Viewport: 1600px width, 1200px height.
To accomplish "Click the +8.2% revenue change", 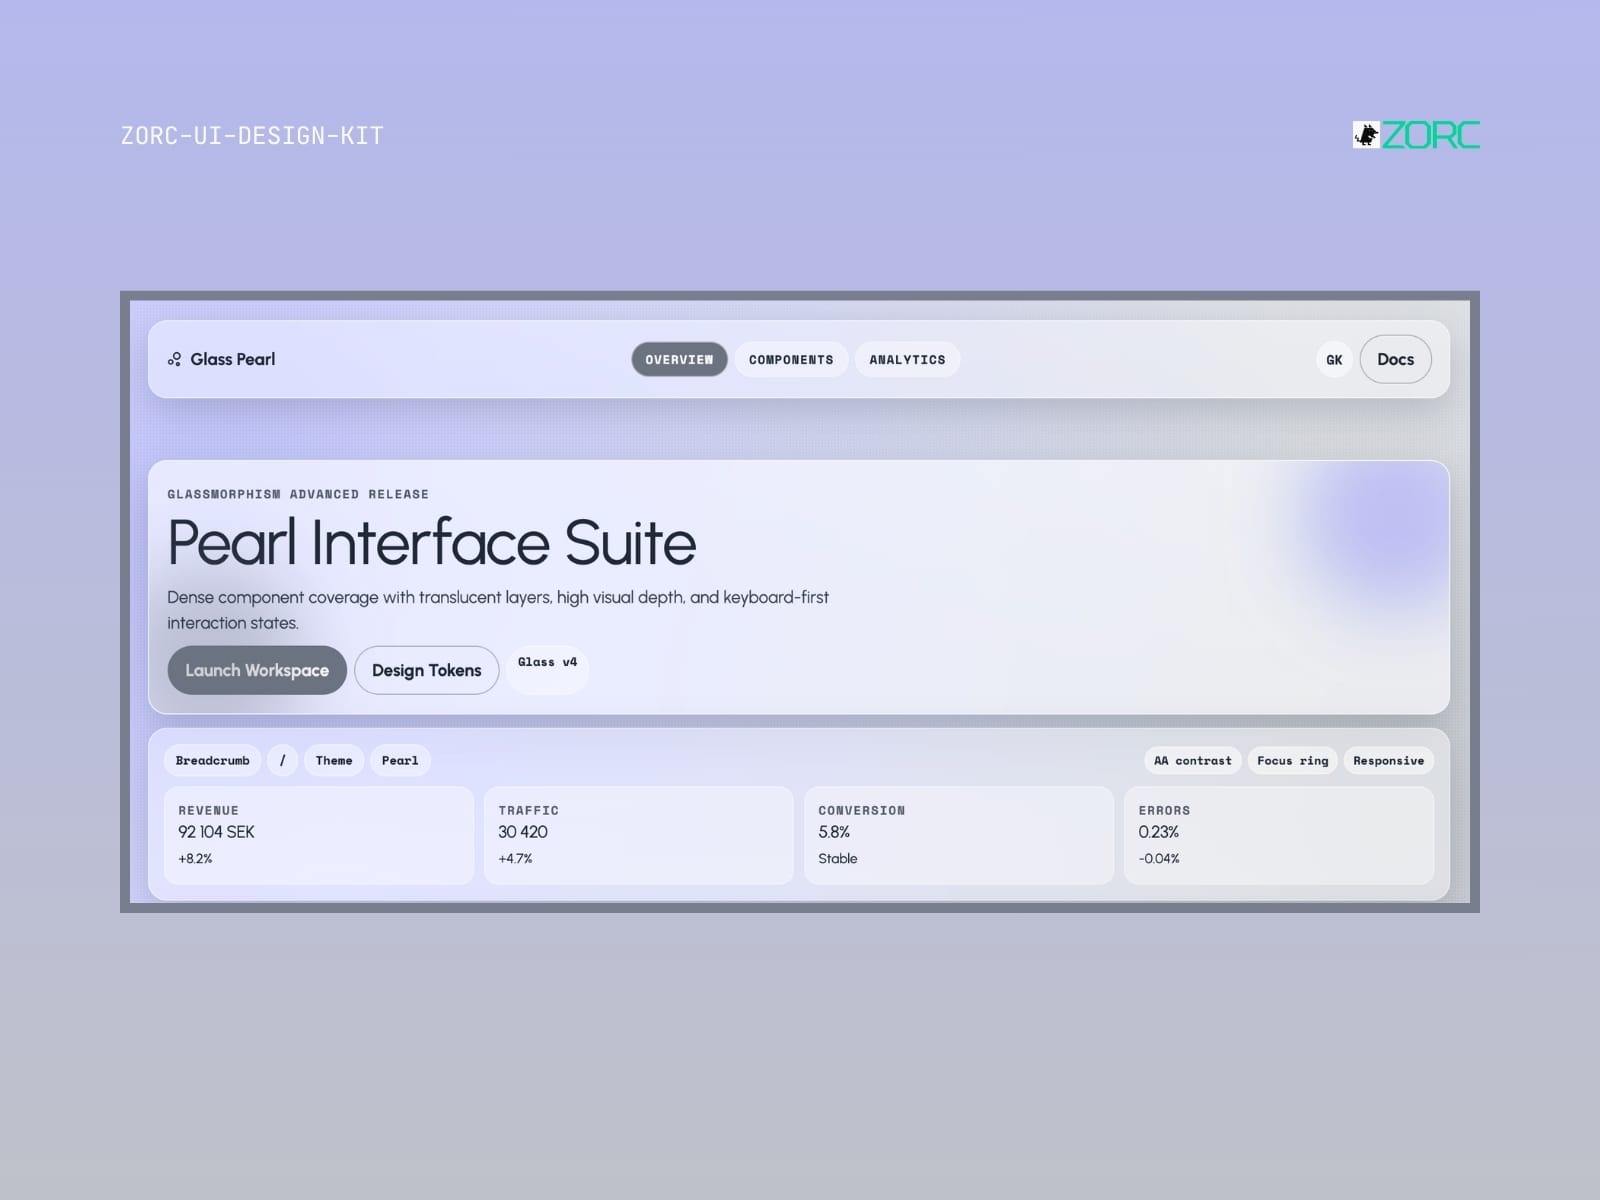I will click(x=195, y=859).
